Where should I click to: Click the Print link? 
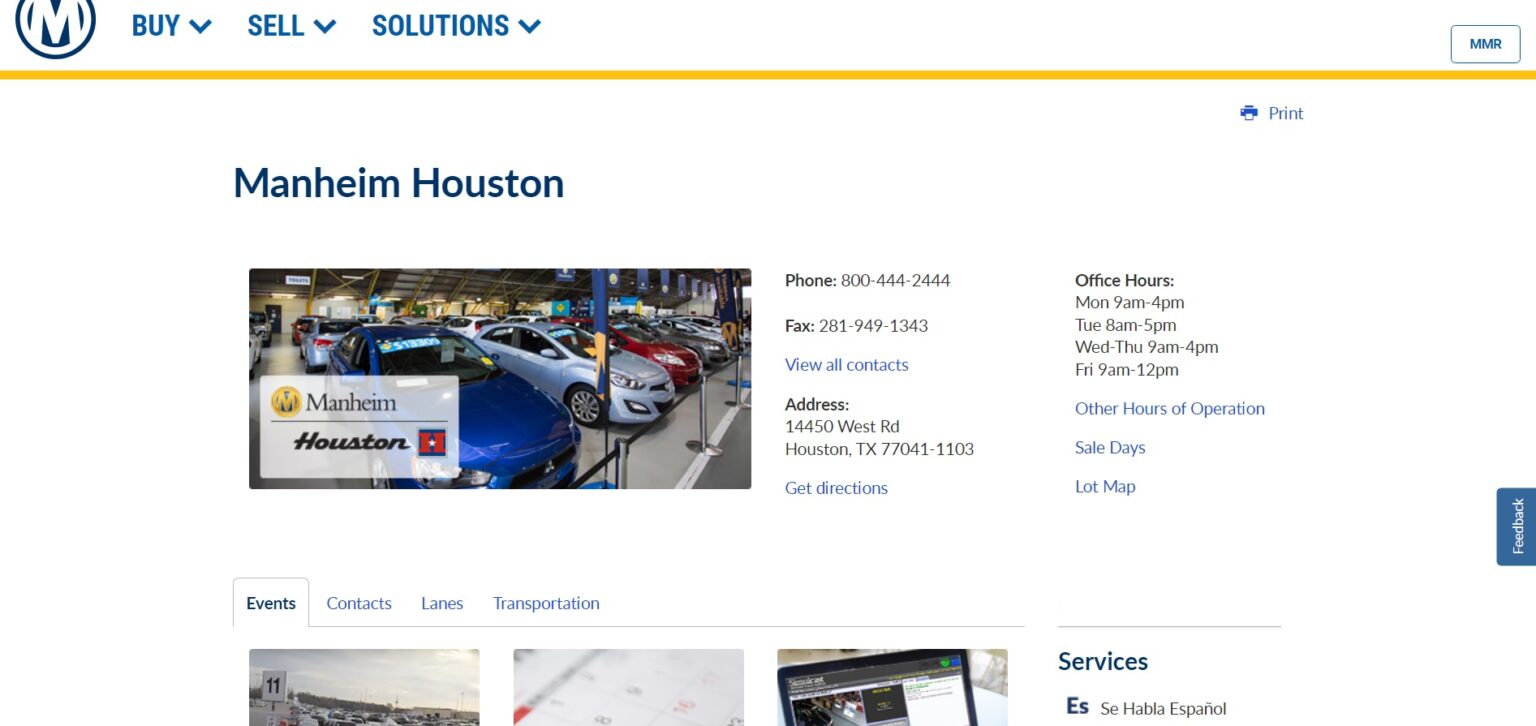tap(1285, 113)
